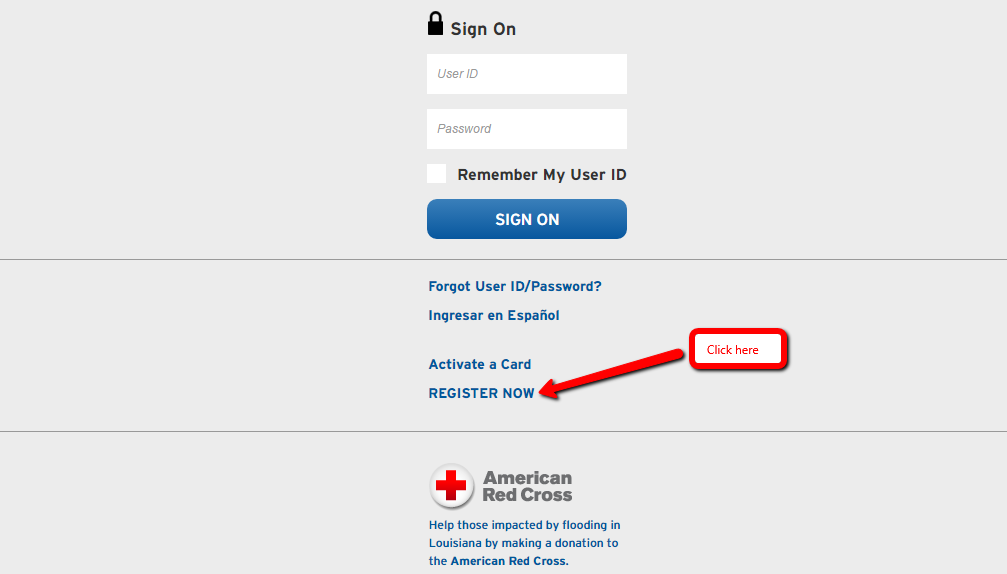
Task: Click the red cross emblem logo
Action: coord(451,486)
